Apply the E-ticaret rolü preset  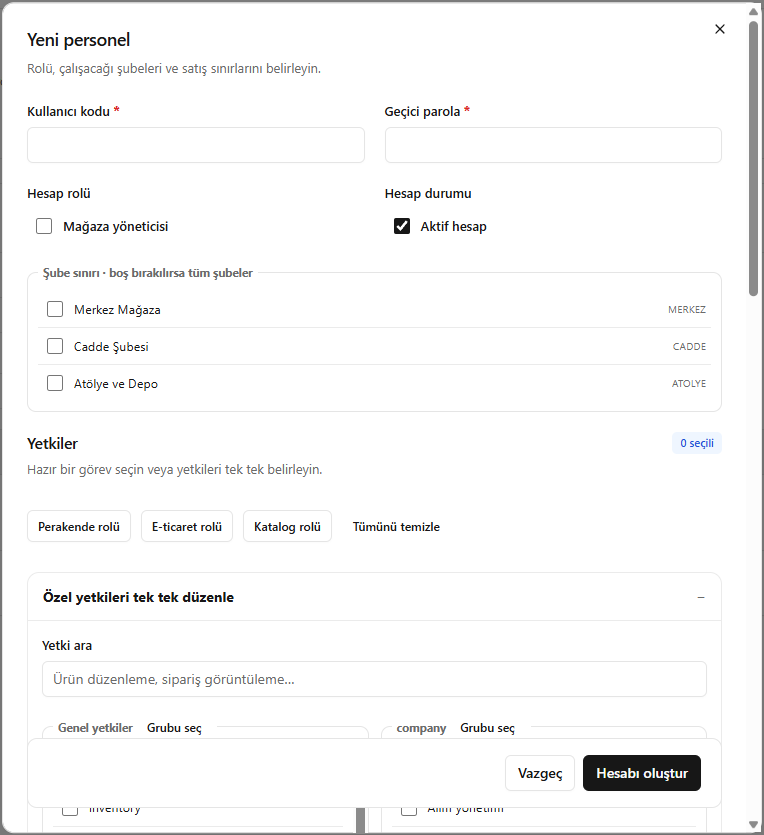pos(187,527)
